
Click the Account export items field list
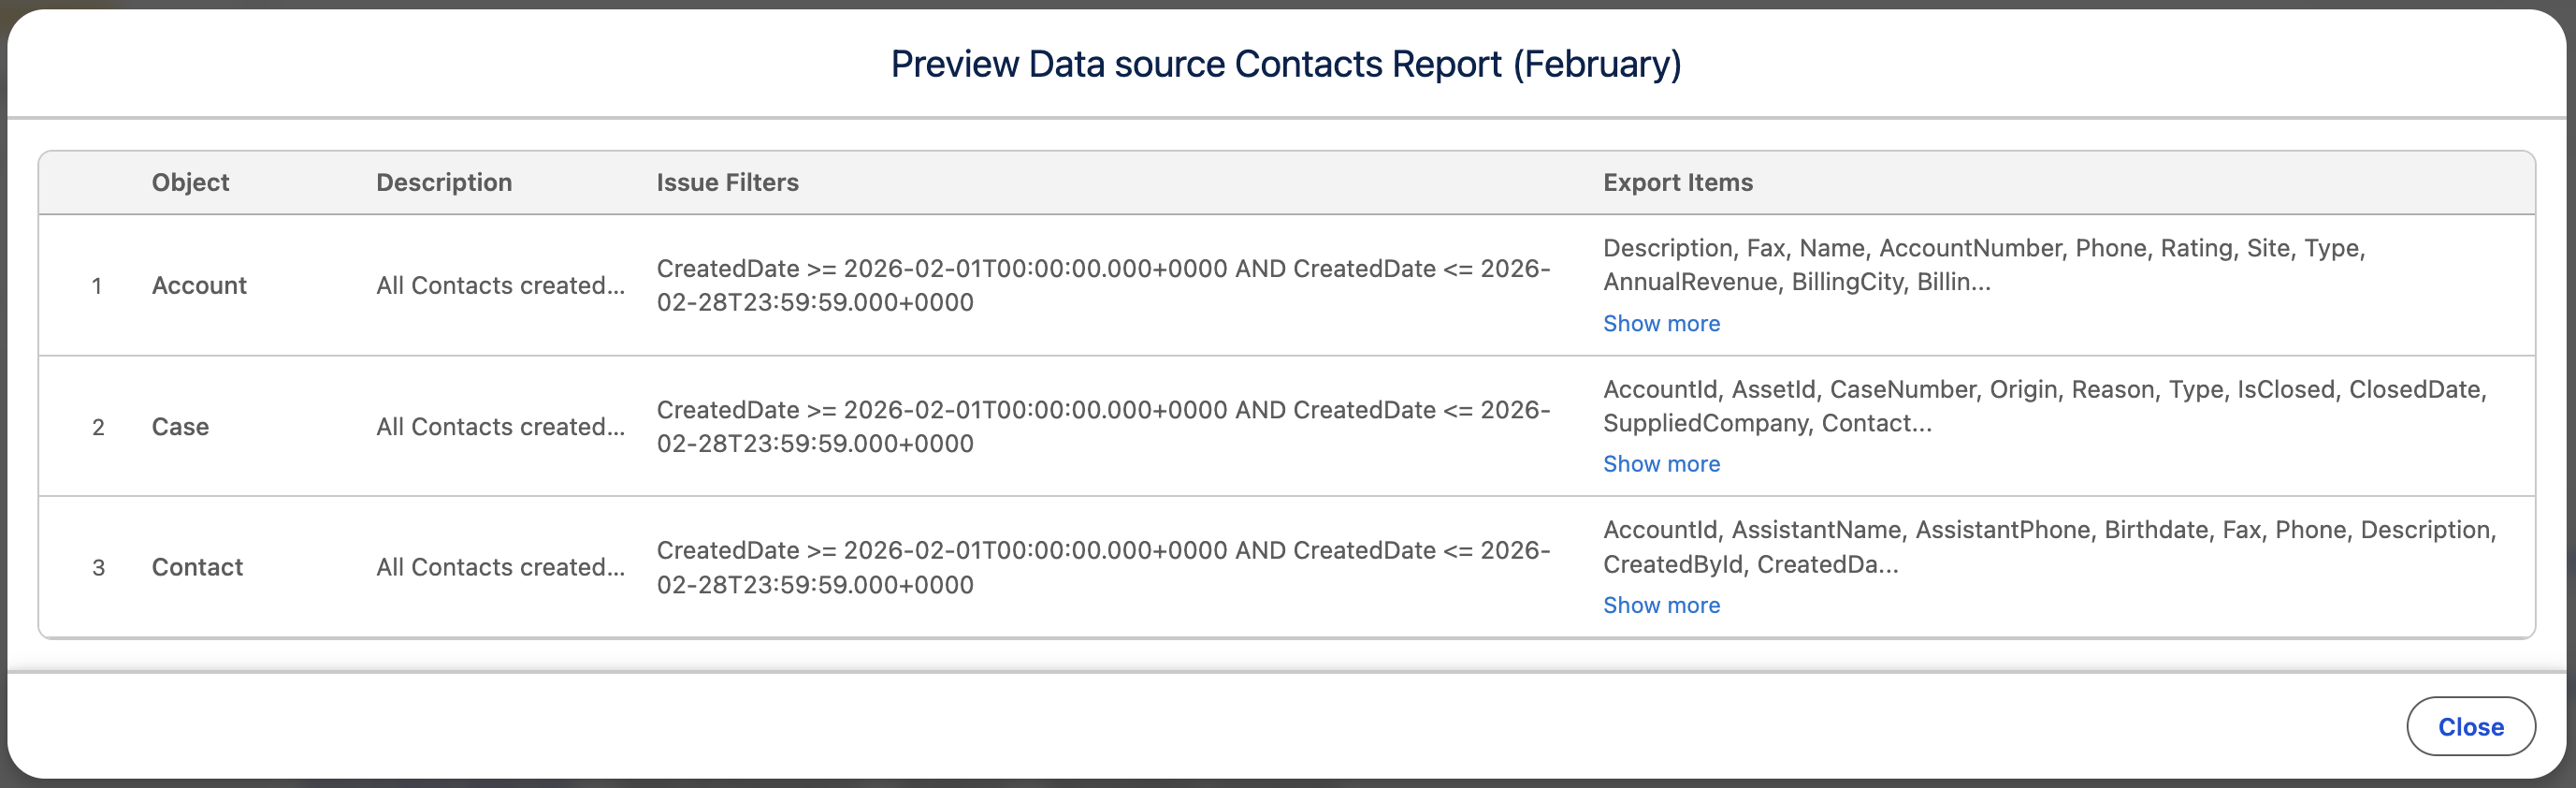[x=1983, y=265]
